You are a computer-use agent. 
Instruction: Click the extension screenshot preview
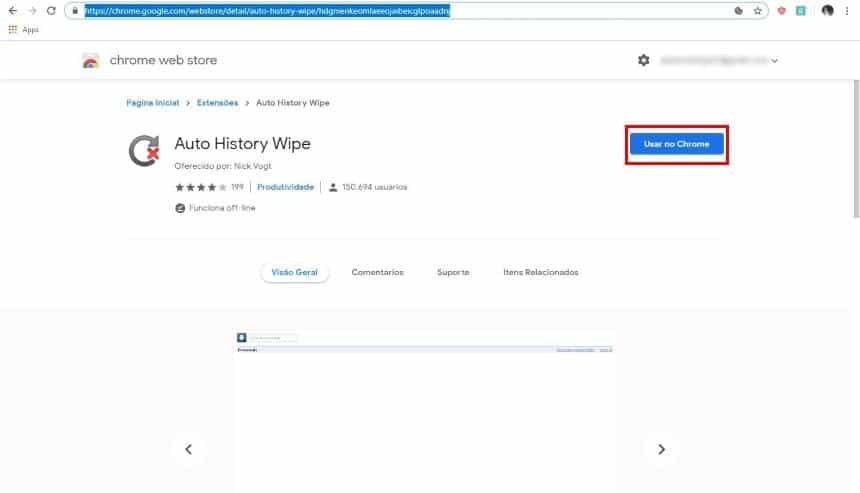(425, 411)
